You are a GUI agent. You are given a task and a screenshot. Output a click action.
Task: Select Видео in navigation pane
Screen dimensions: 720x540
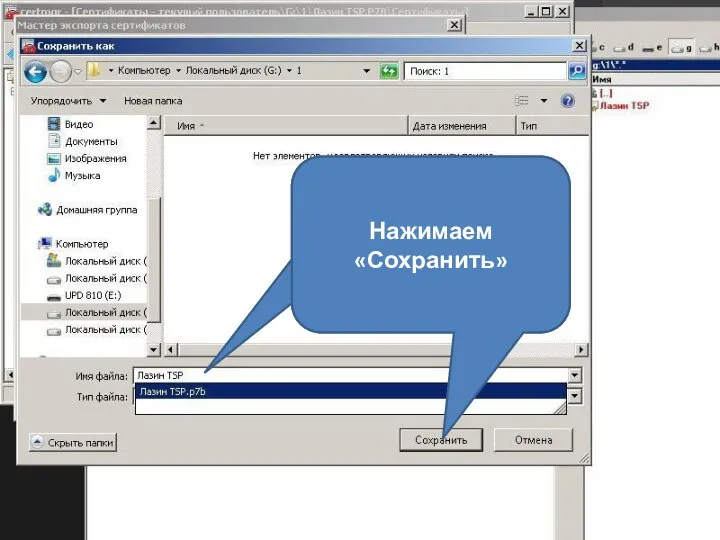point(79,124)
